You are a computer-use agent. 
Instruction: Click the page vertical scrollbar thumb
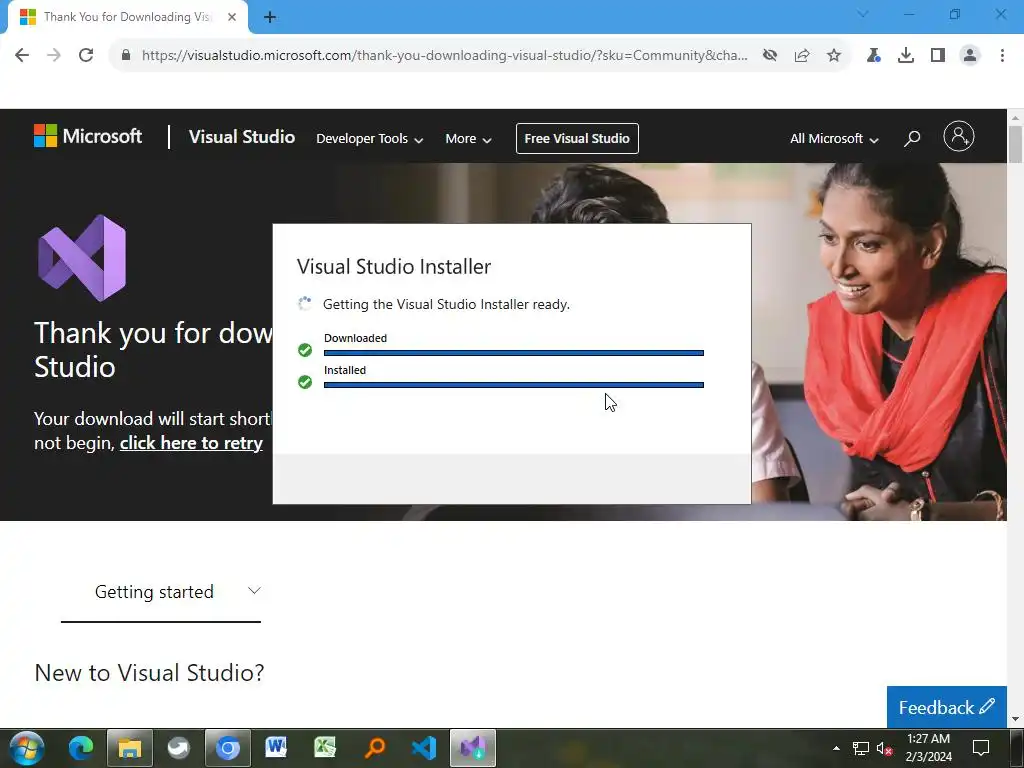1015,144
